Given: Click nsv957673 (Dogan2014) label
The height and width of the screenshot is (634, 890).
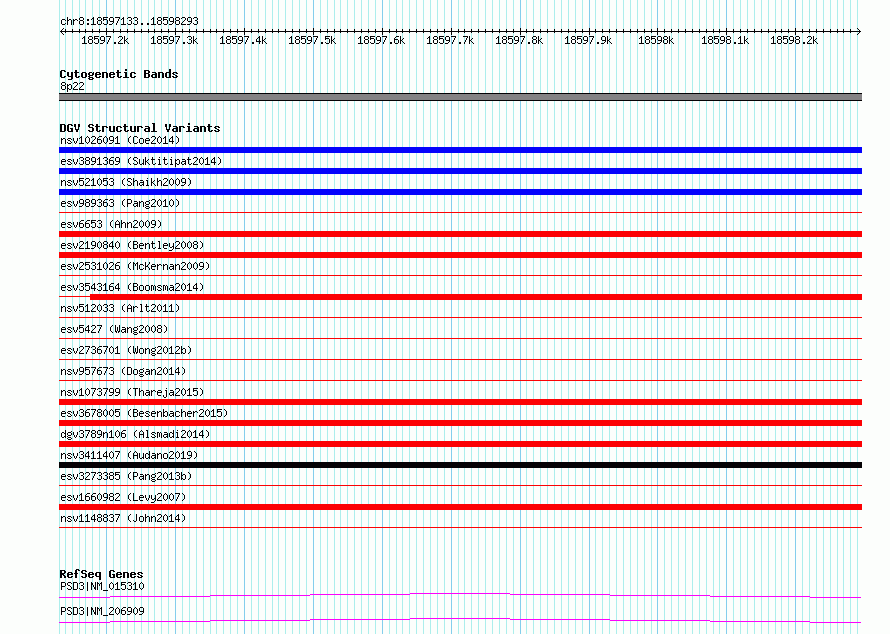Looking at the screenshot, I should click(x=123, y=371).
